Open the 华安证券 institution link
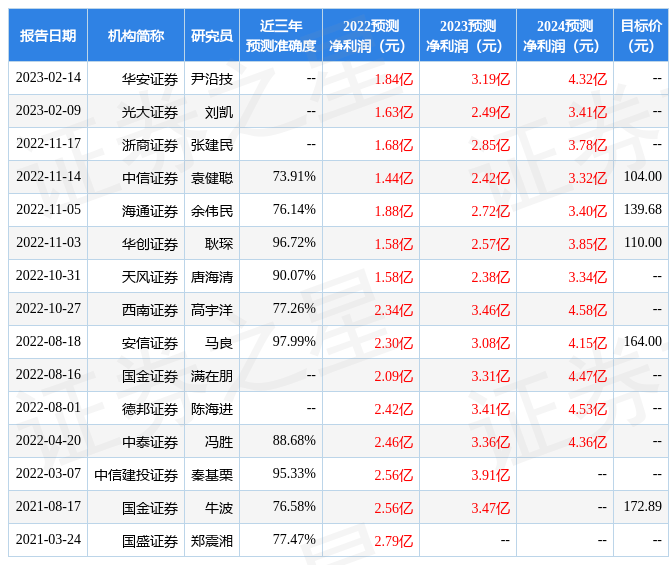 pyautogui.click(x=150, y=78)
